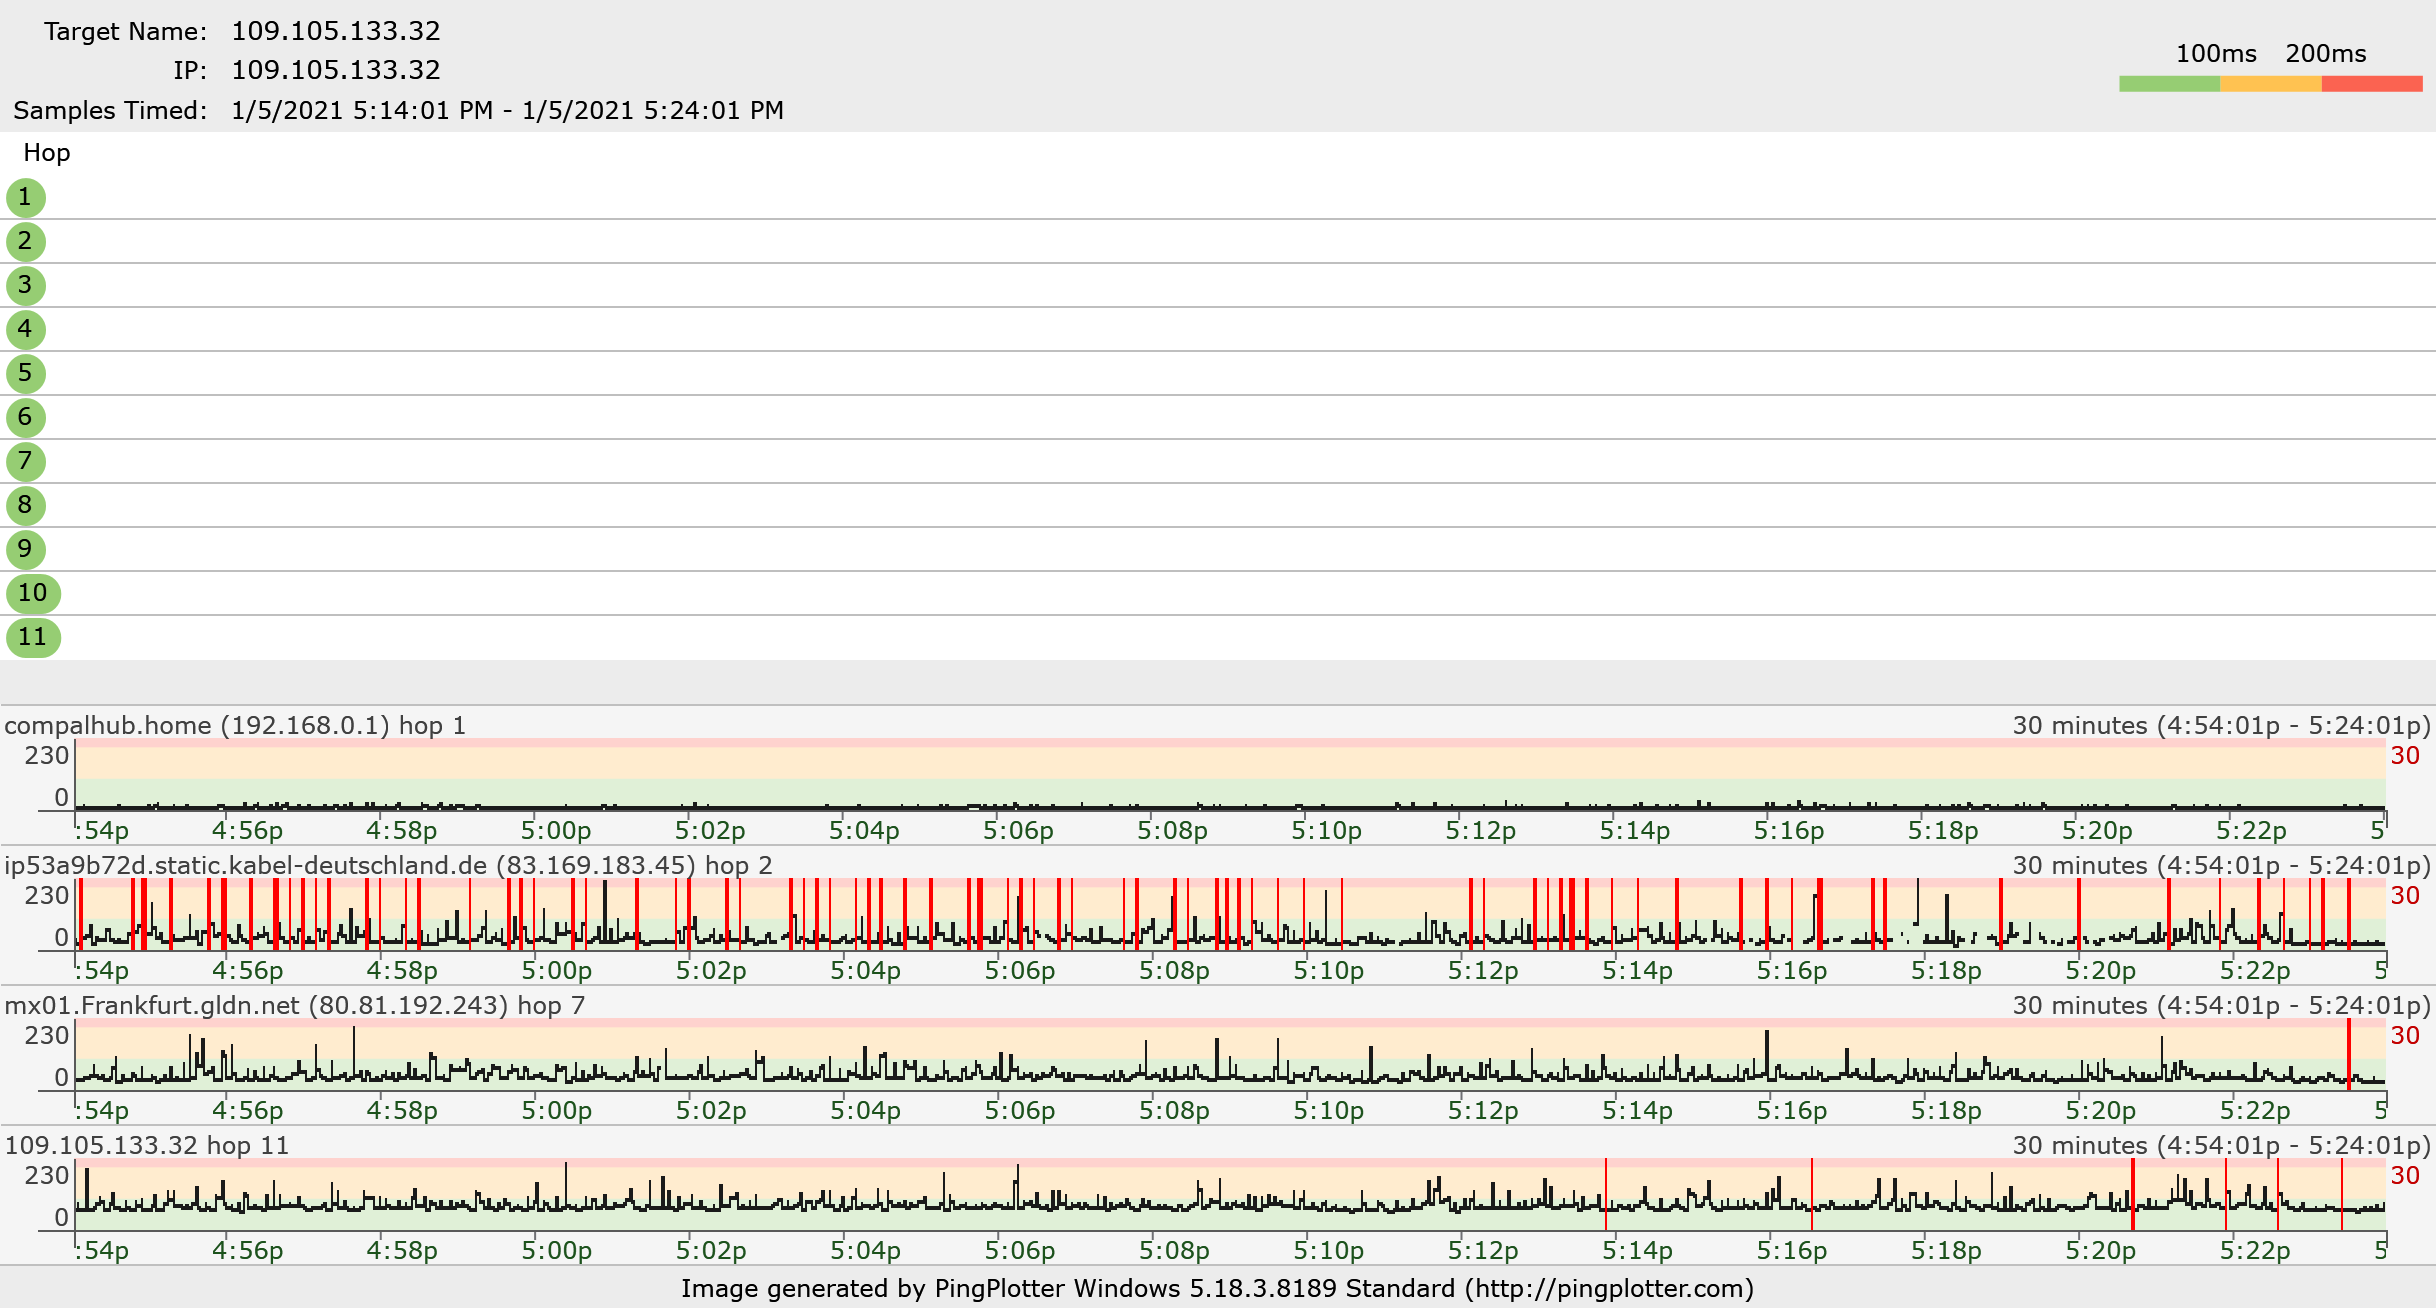Select the hop 11 green badge

[x=33, y=638]
